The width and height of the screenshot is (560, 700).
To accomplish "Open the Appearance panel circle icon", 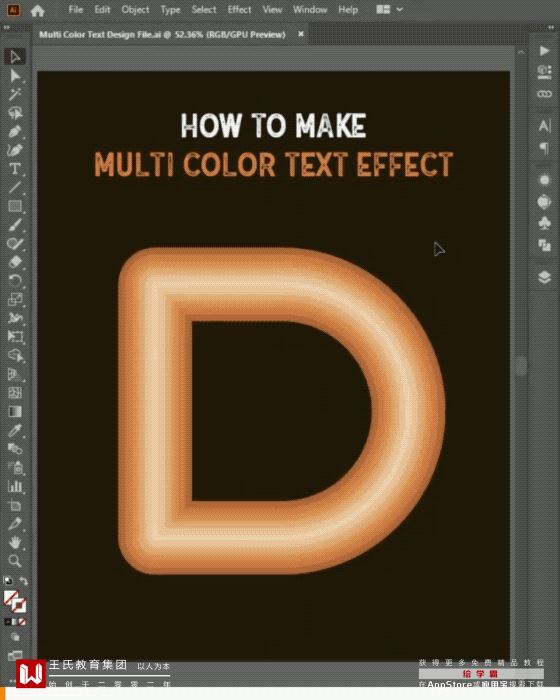I will click(x=544, y=180).
